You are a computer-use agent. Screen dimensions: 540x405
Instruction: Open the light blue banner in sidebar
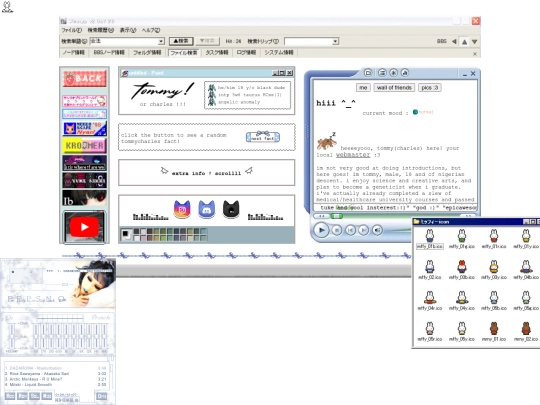coord(85,114)
